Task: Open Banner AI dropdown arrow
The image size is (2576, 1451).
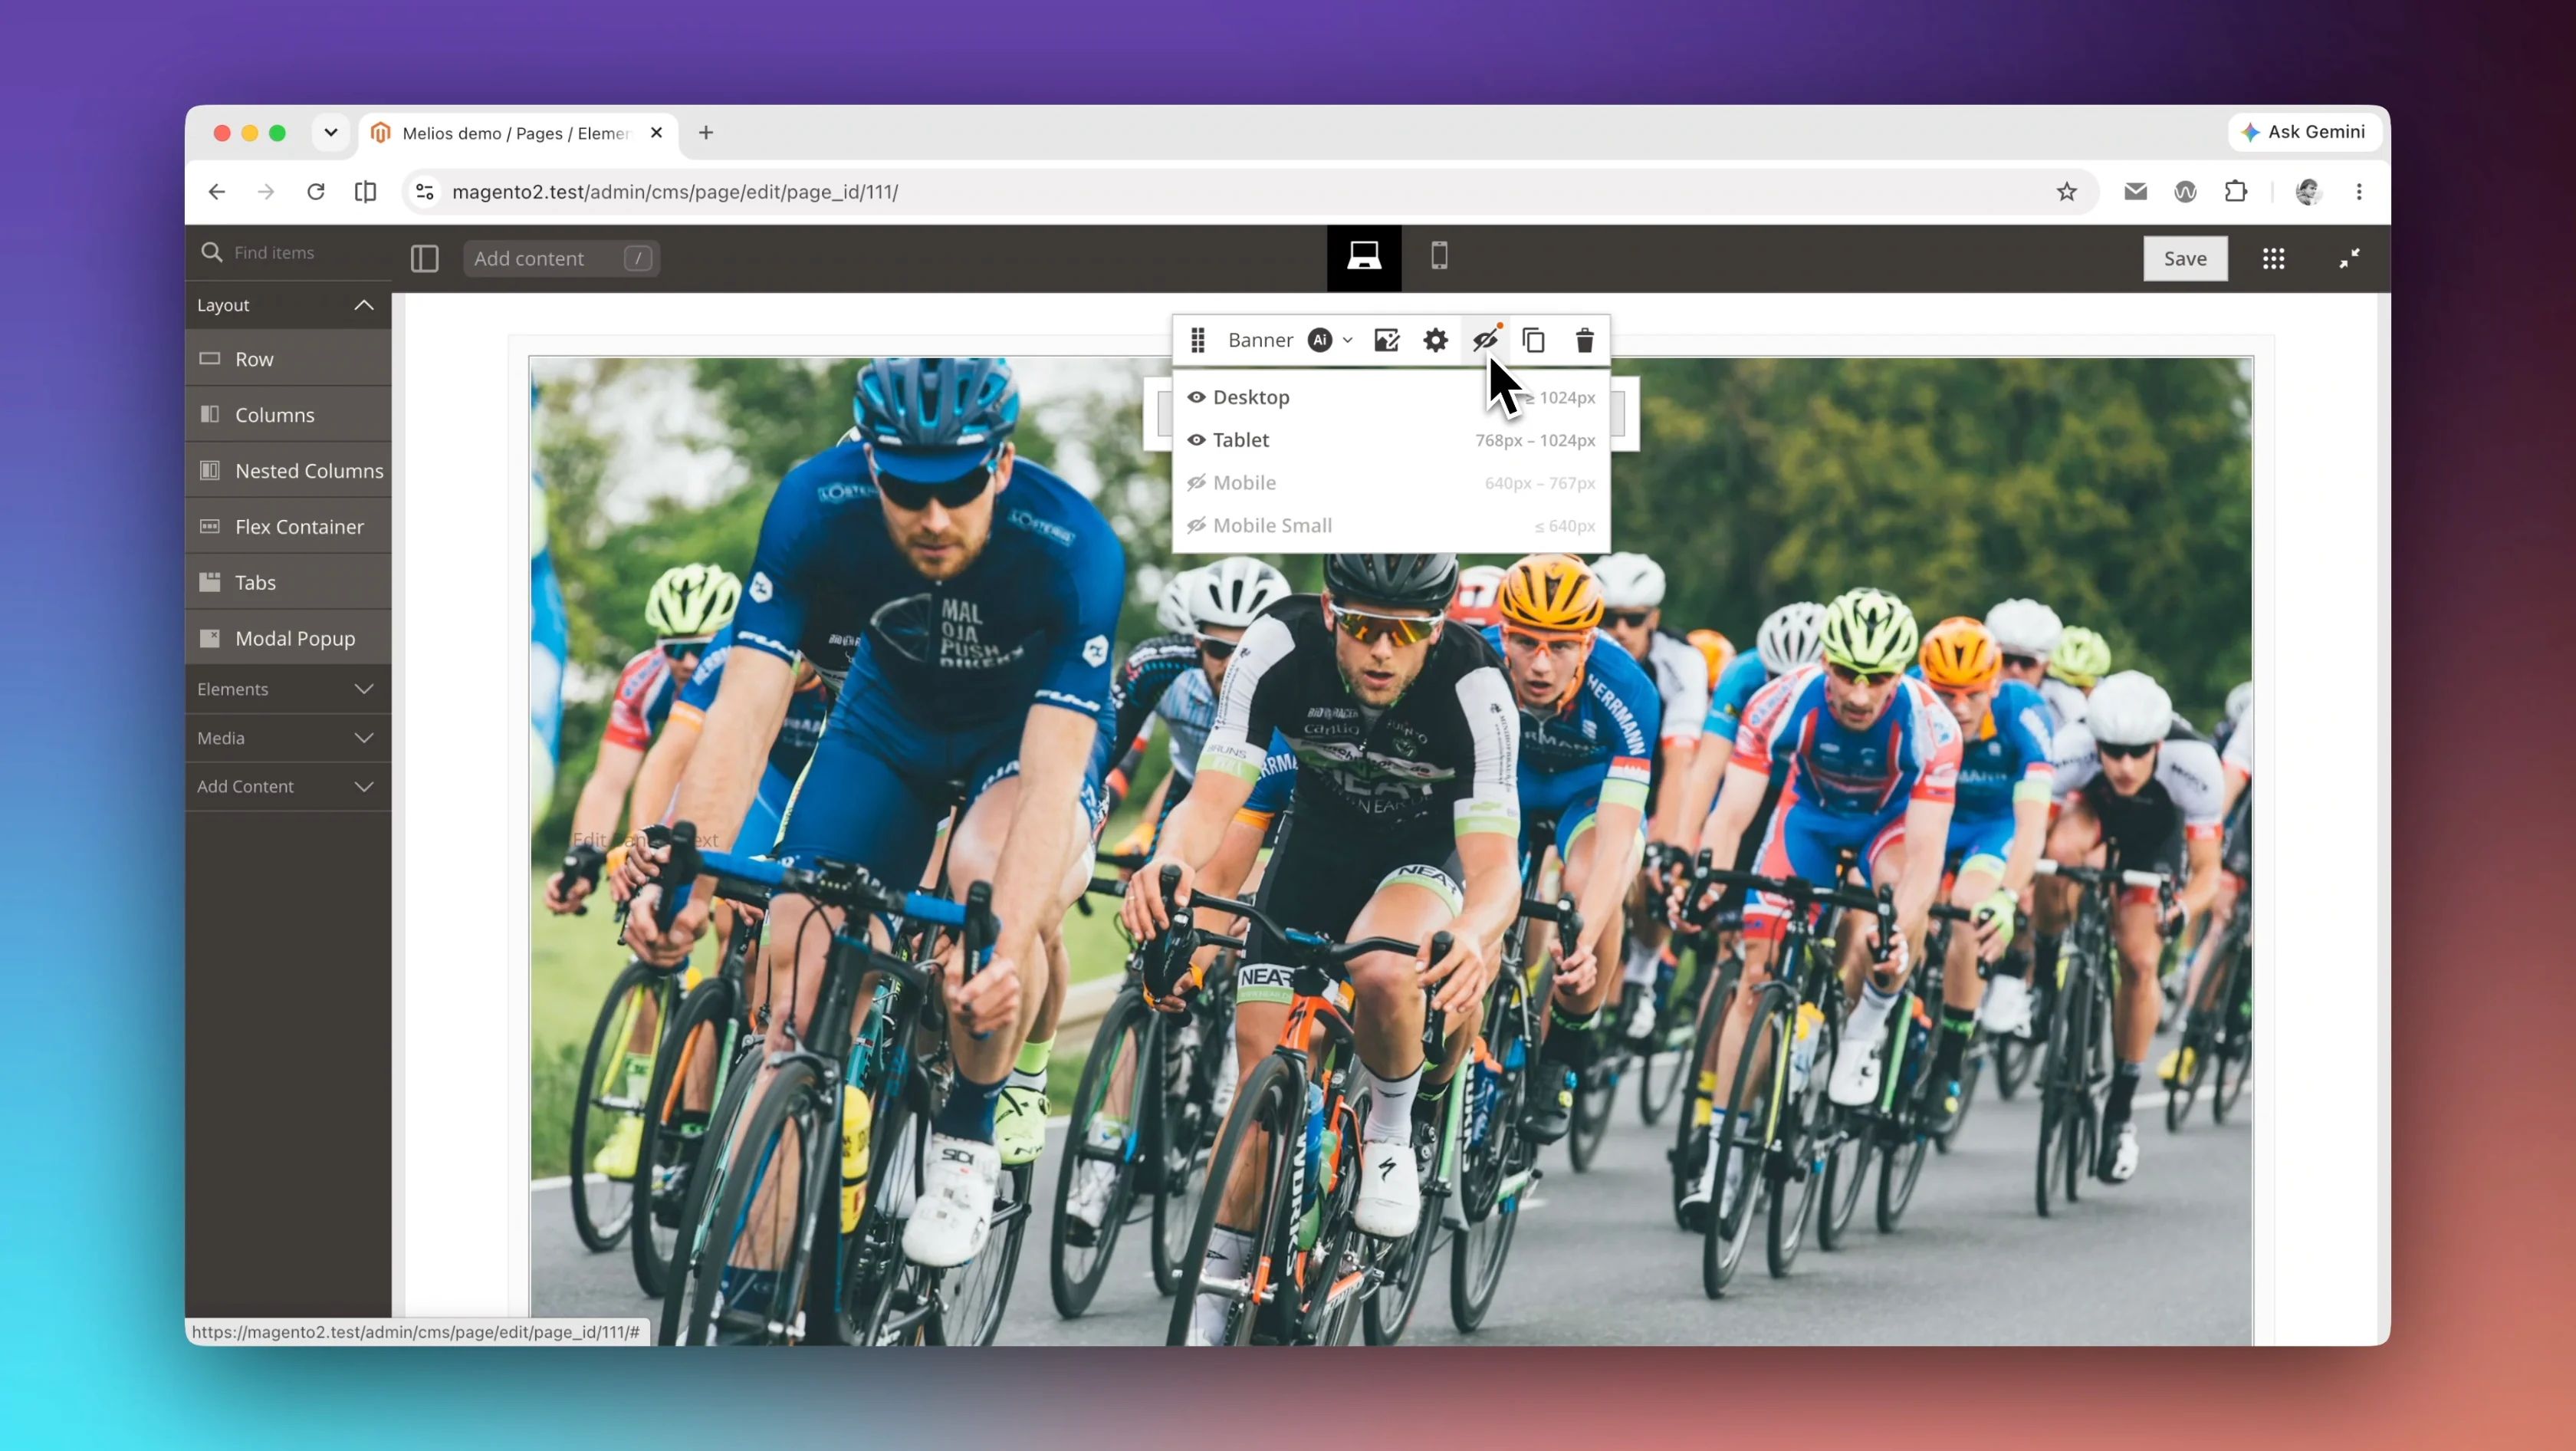Action: pos(1347,340)
